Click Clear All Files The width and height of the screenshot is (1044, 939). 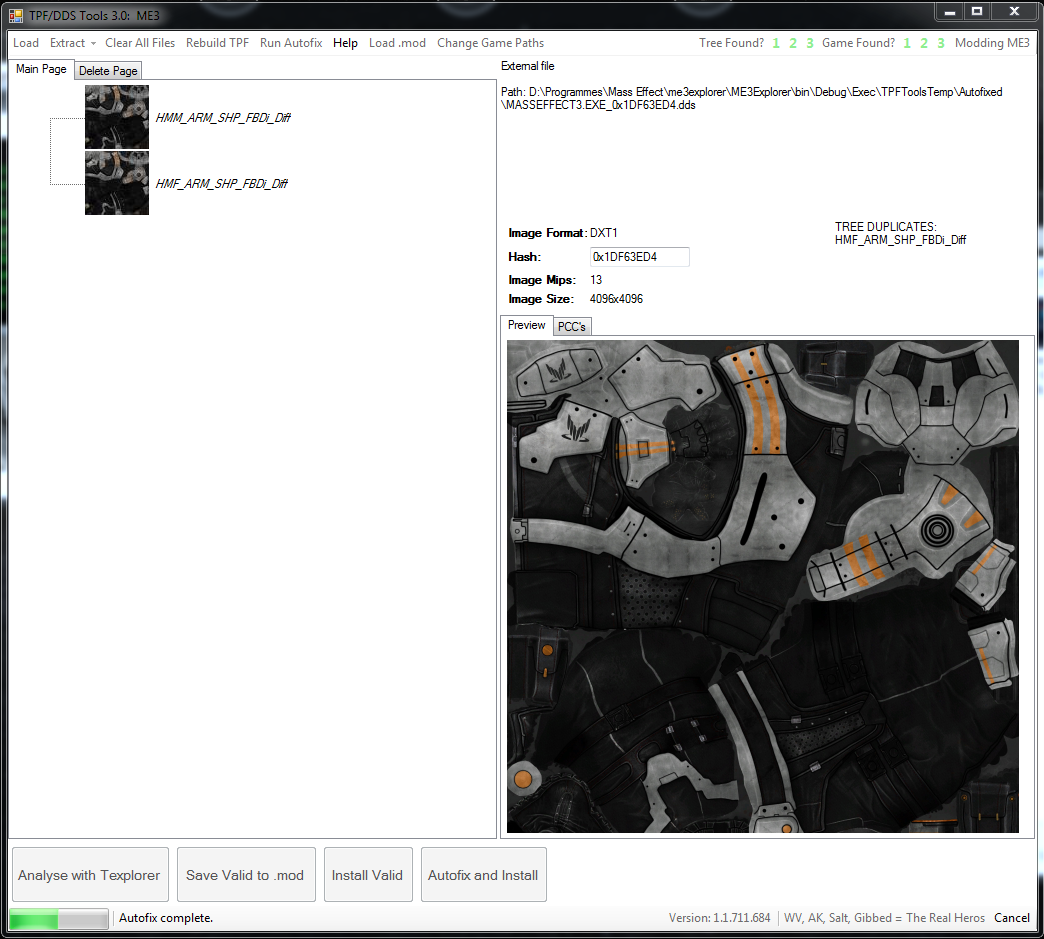tap(140, 43)
